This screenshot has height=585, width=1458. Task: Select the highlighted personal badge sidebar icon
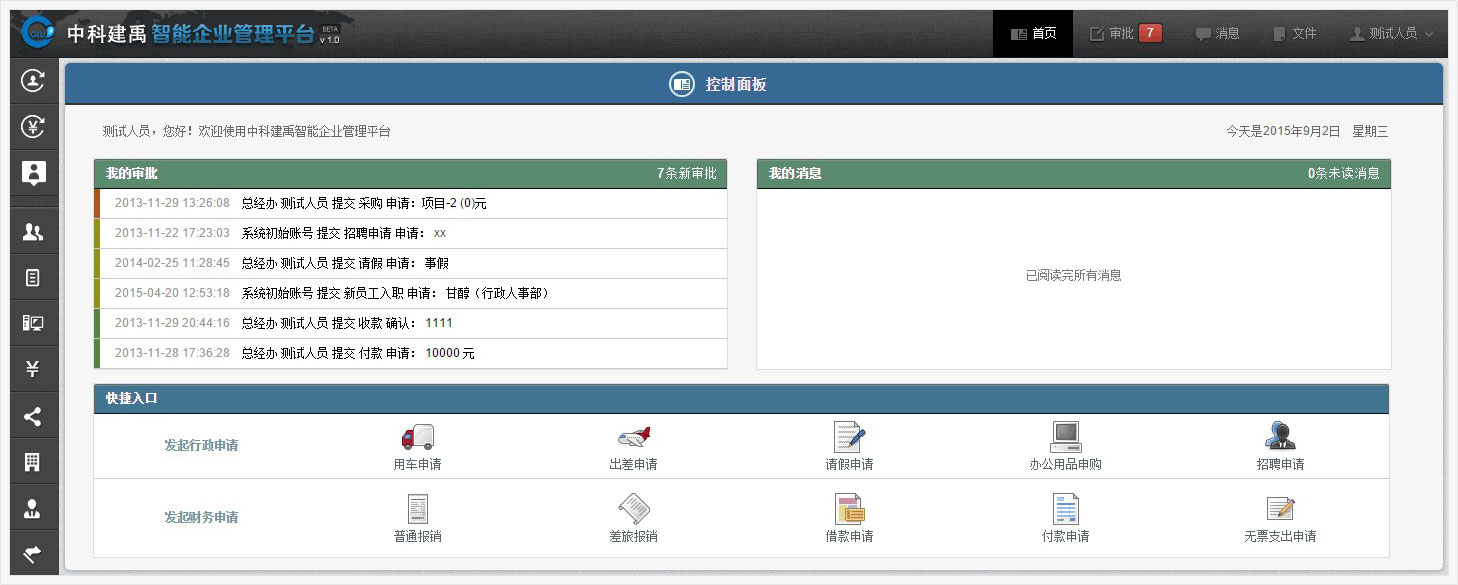(33, 173)
